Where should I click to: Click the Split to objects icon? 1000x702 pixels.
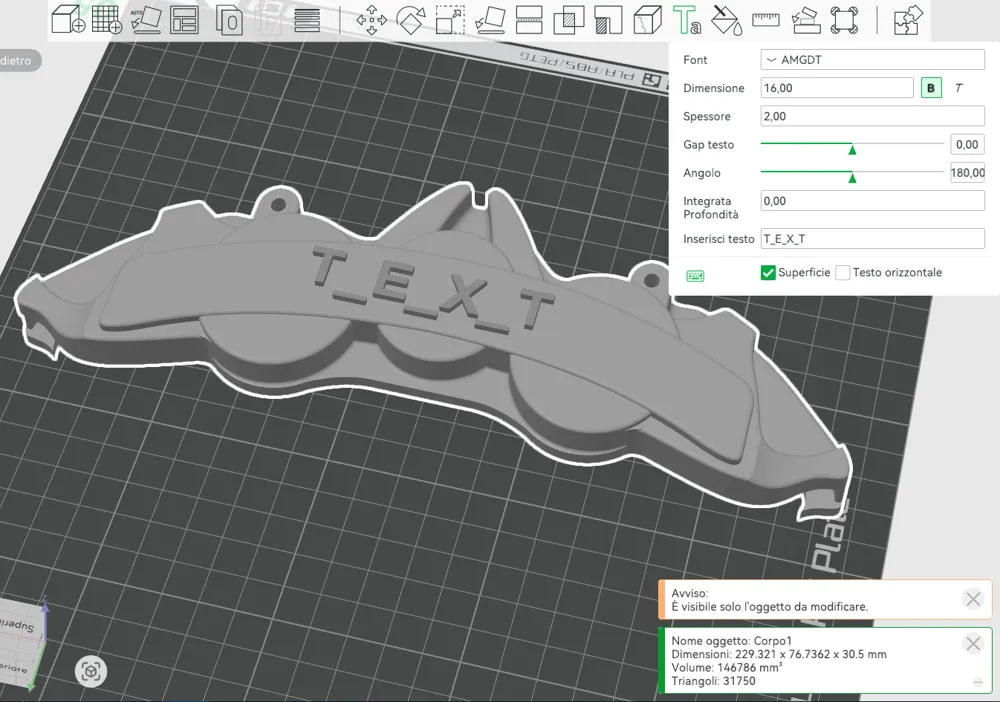[x=230, y=20]
